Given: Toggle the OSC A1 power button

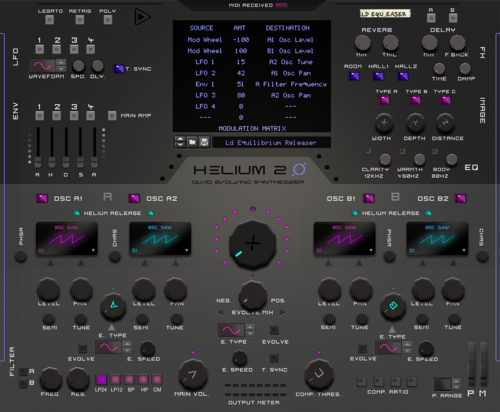Looking at the screenshot, I should (42, 198).
